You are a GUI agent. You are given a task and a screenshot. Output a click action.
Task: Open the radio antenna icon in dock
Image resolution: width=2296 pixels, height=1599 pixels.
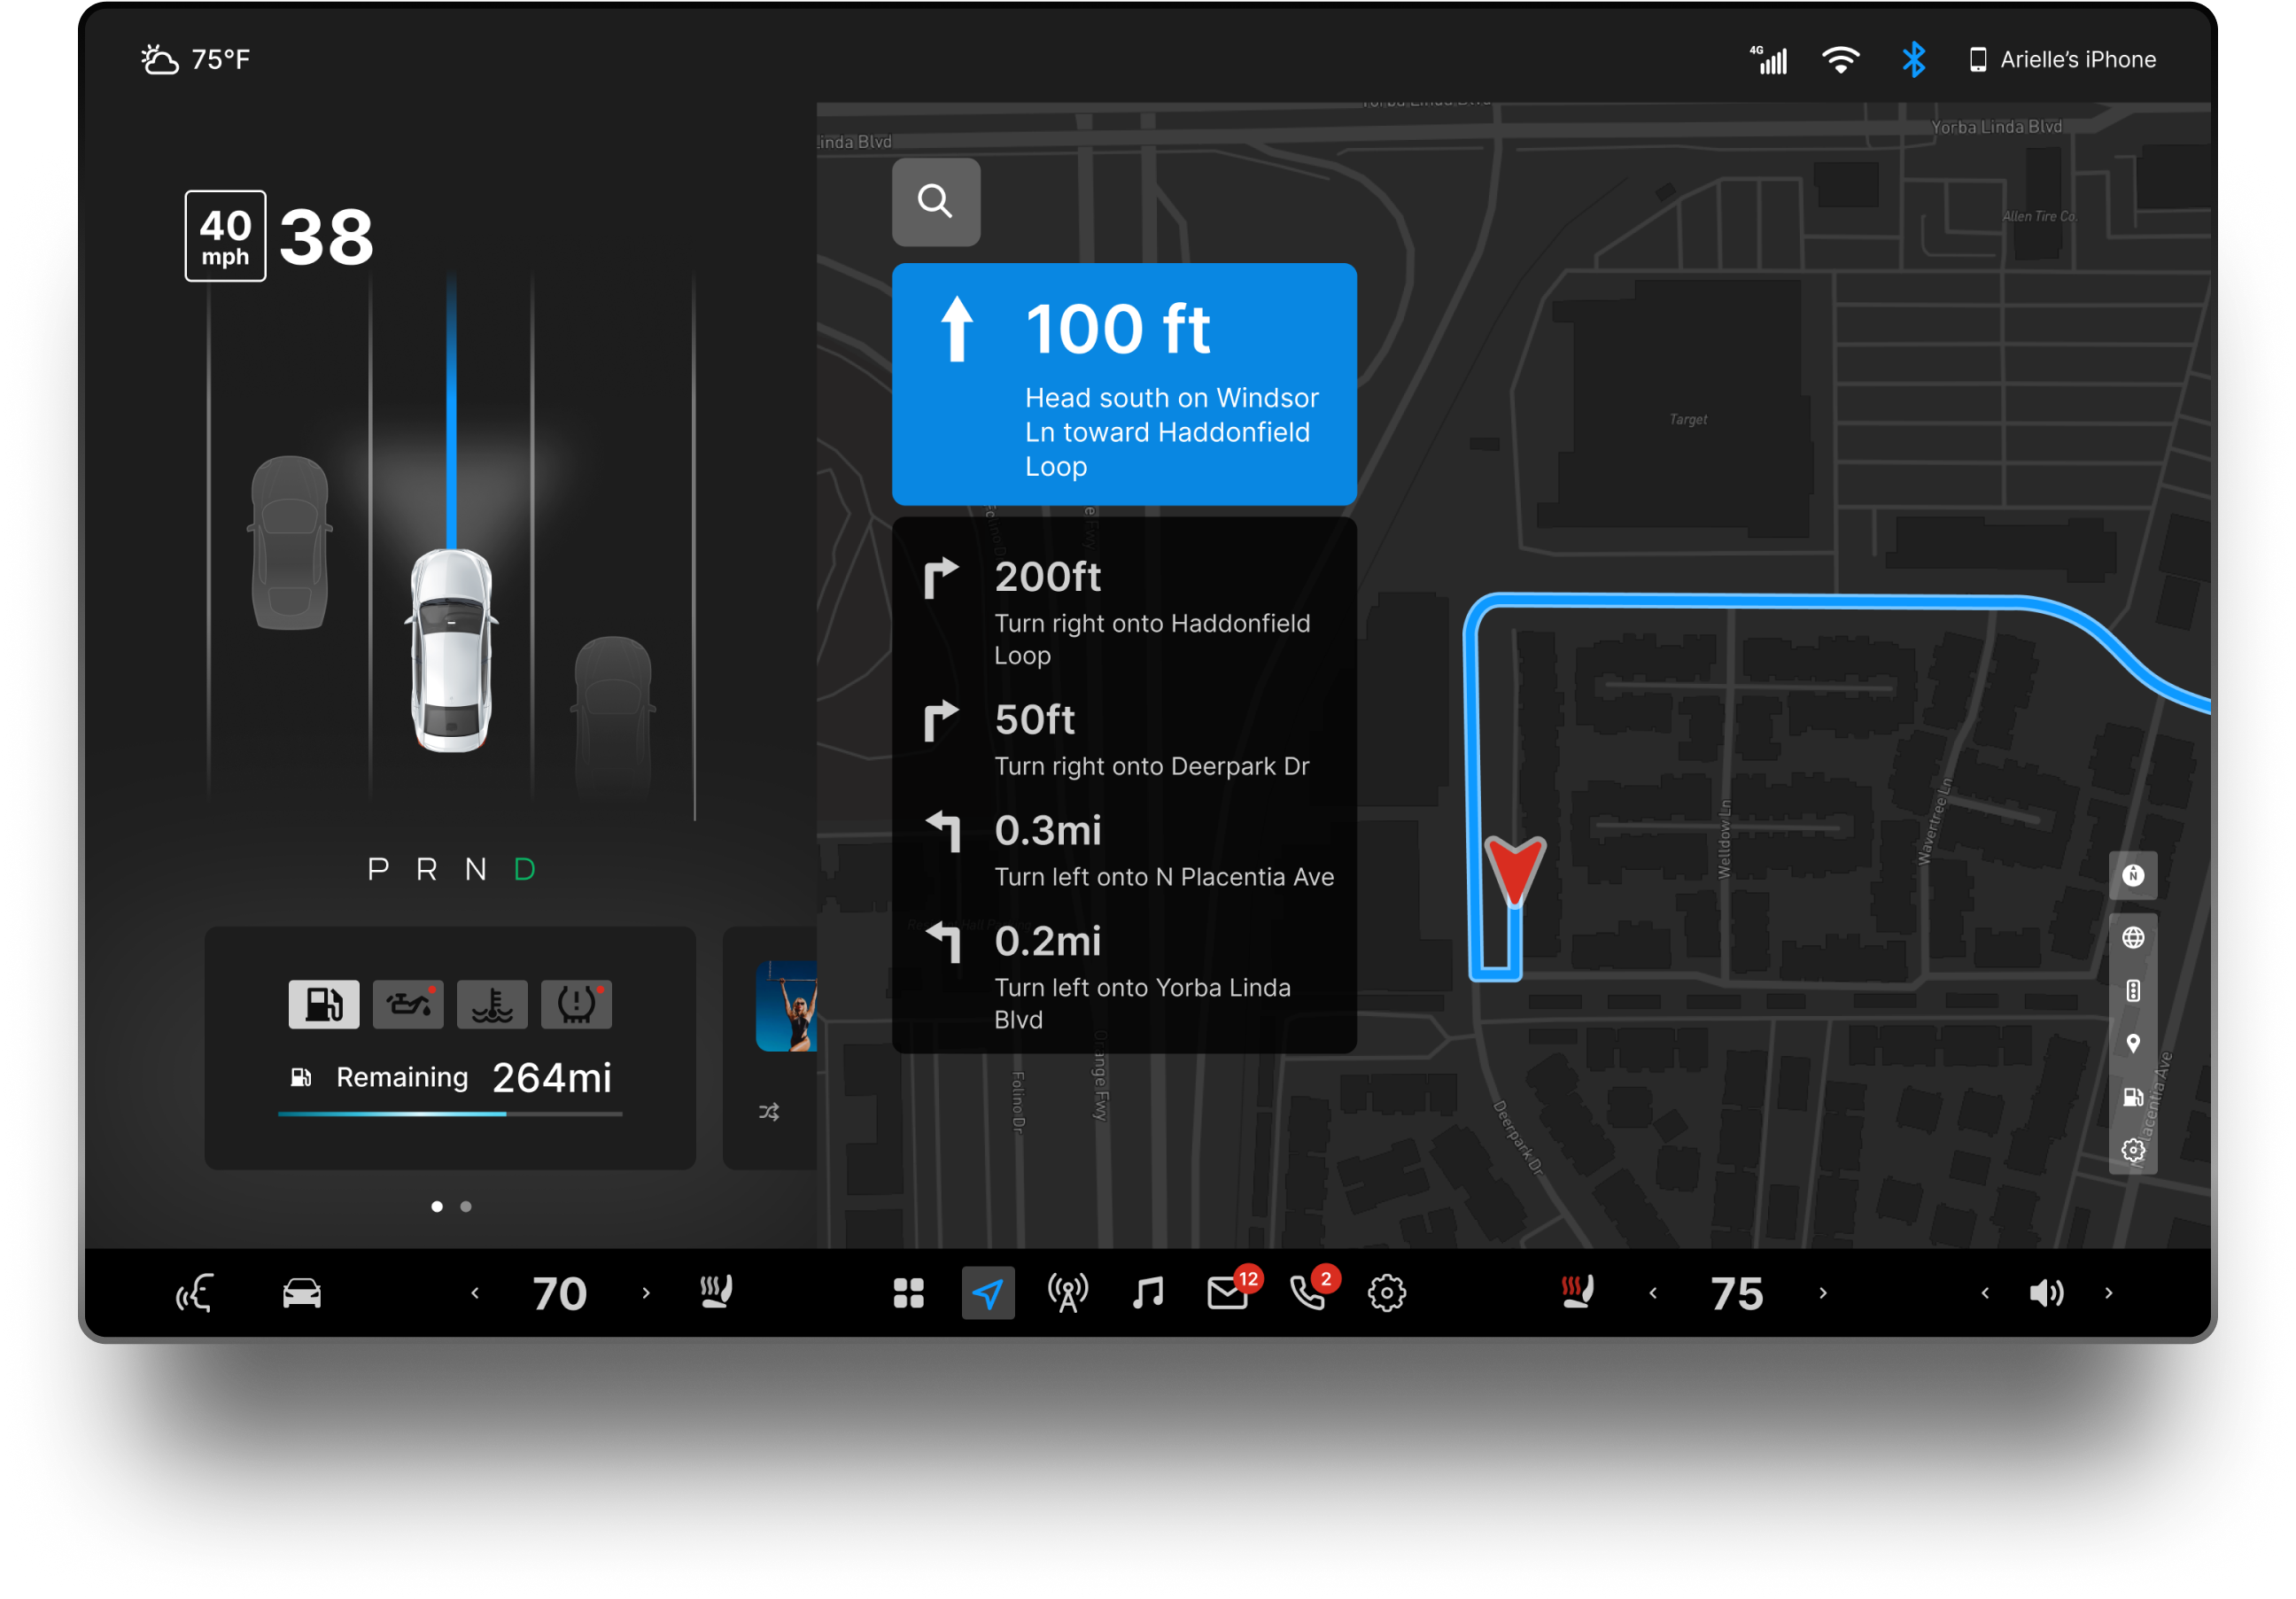click(1067, 1292)
